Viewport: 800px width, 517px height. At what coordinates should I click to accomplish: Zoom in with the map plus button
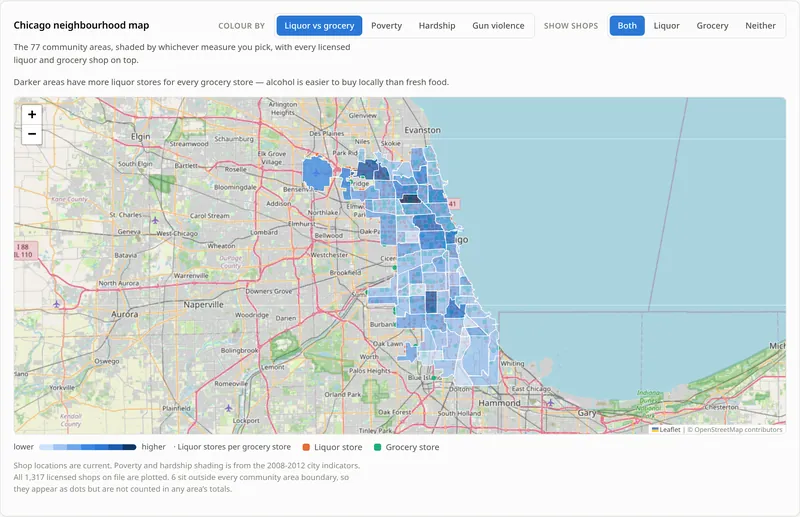[32, 114]
